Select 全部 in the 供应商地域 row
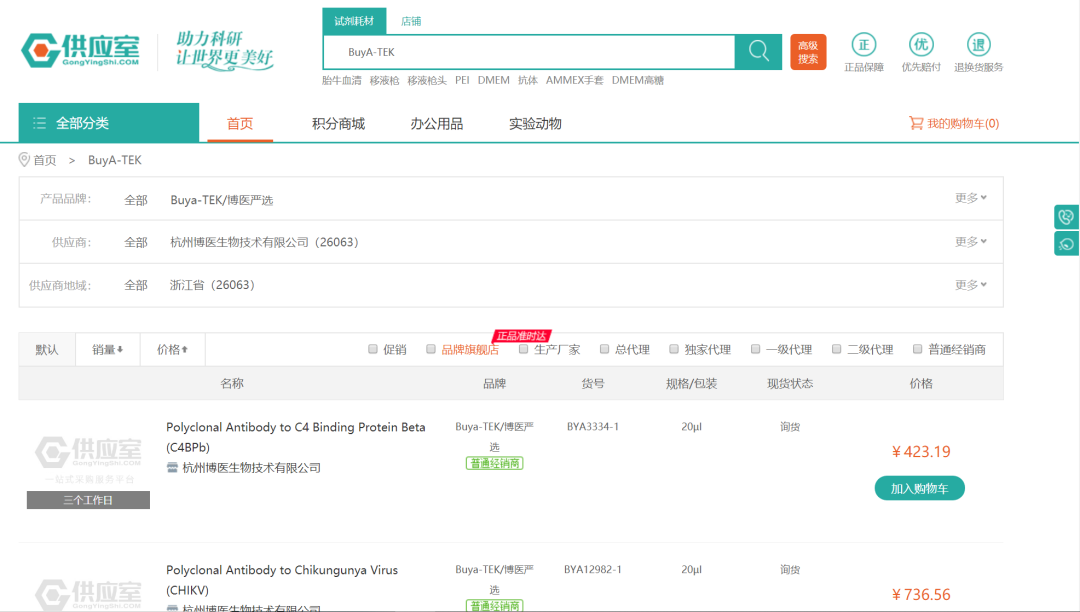Image resolution: width=1080 pixels, height=612 pixels. coord(136,285)
